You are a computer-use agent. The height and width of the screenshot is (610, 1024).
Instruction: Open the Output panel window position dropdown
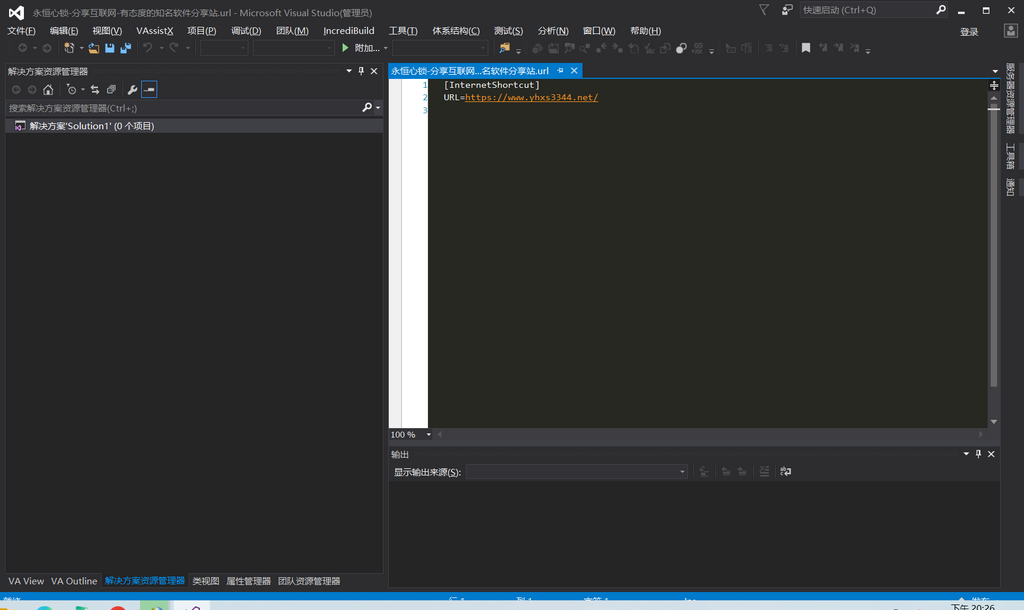coord(966,454)
